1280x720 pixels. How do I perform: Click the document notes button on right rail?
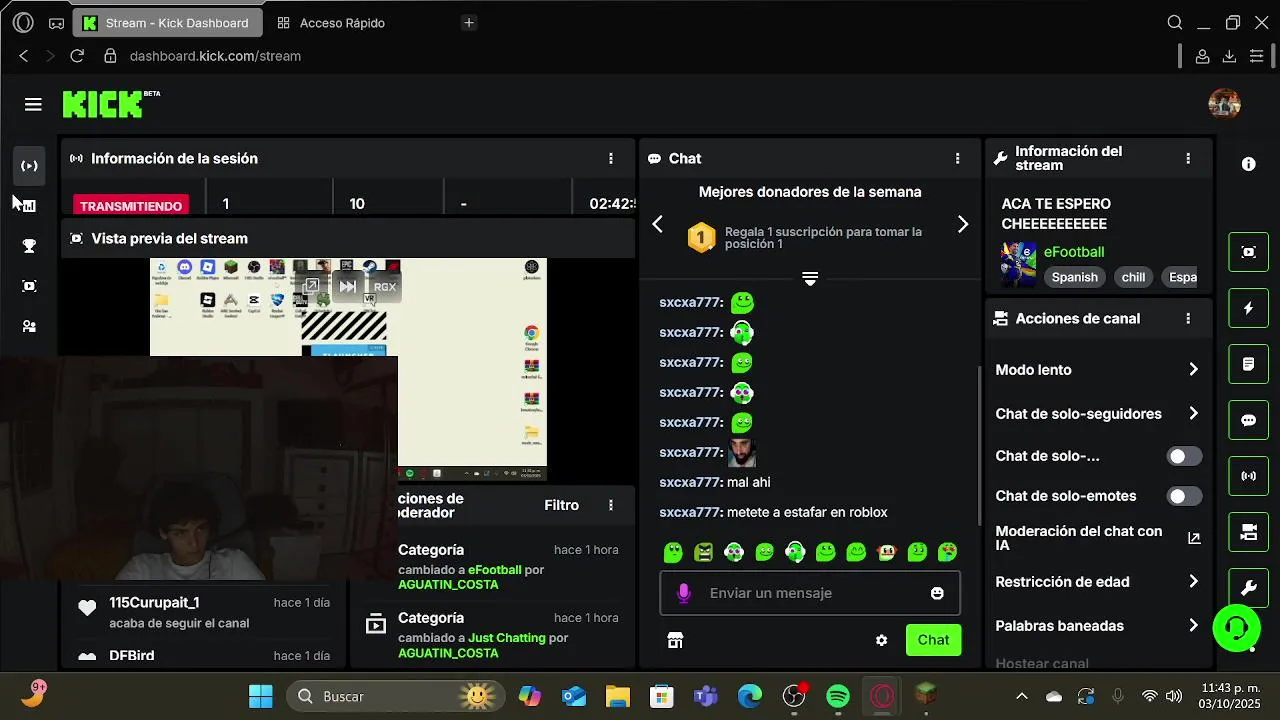pos(1248,364)
